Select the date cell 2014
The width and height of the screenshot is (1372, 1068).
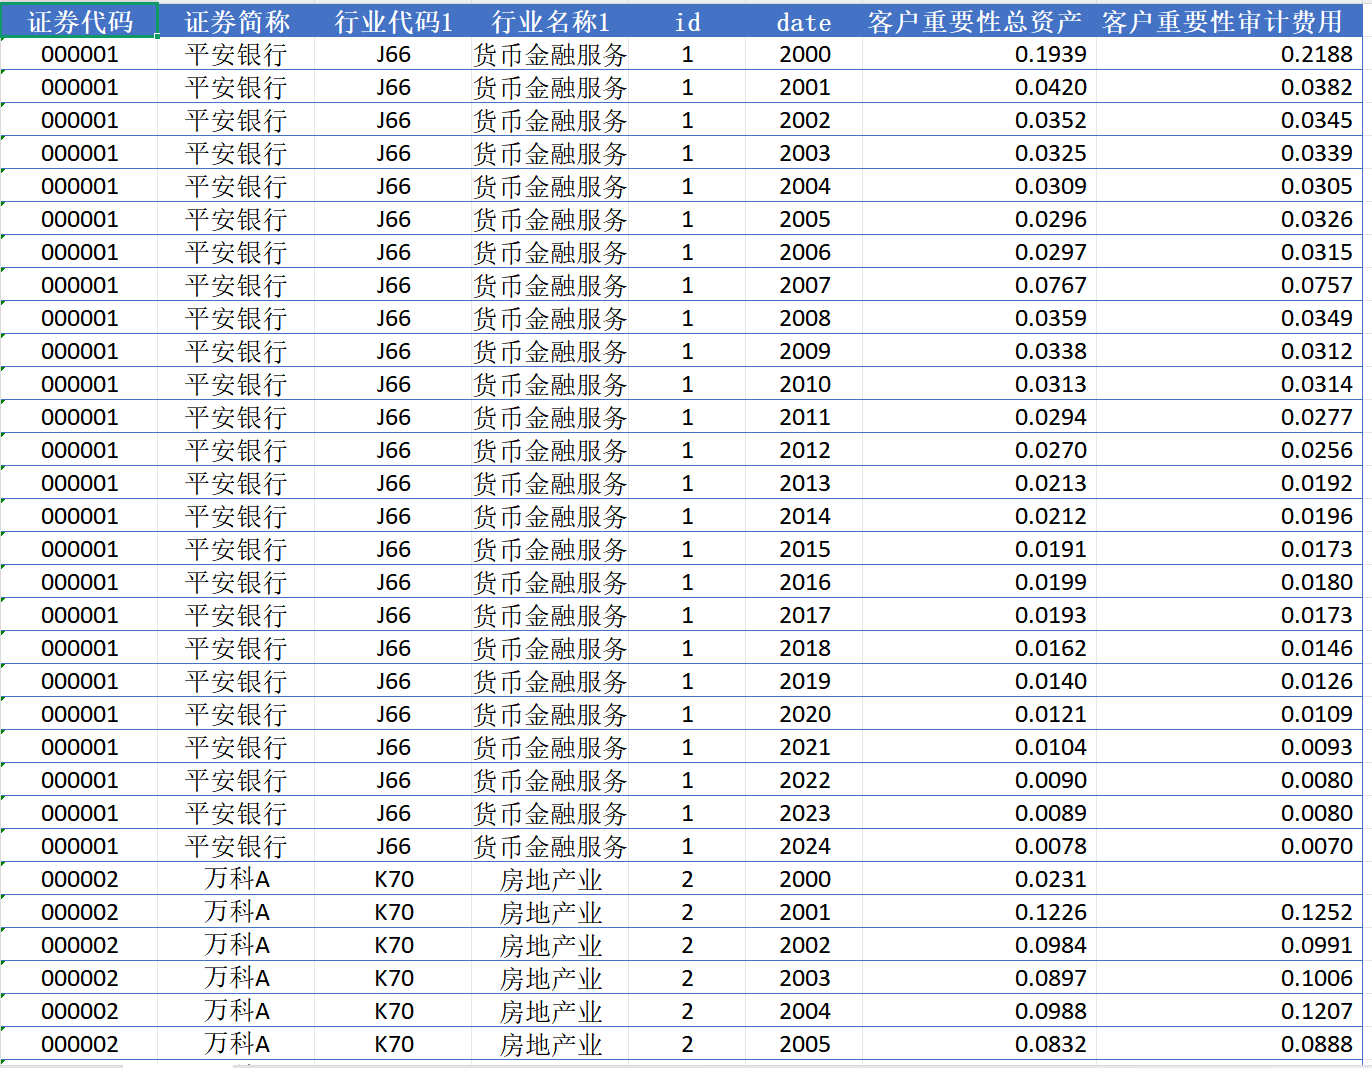point(804,516)
